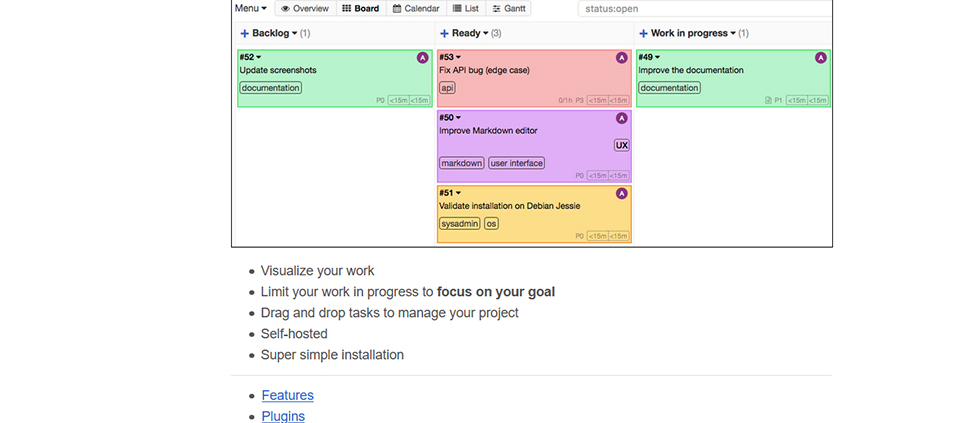The height and width of the screenshot is (423, 953).
Task: Click avatar on Validate installation card
Action: (x=621, y=193)
